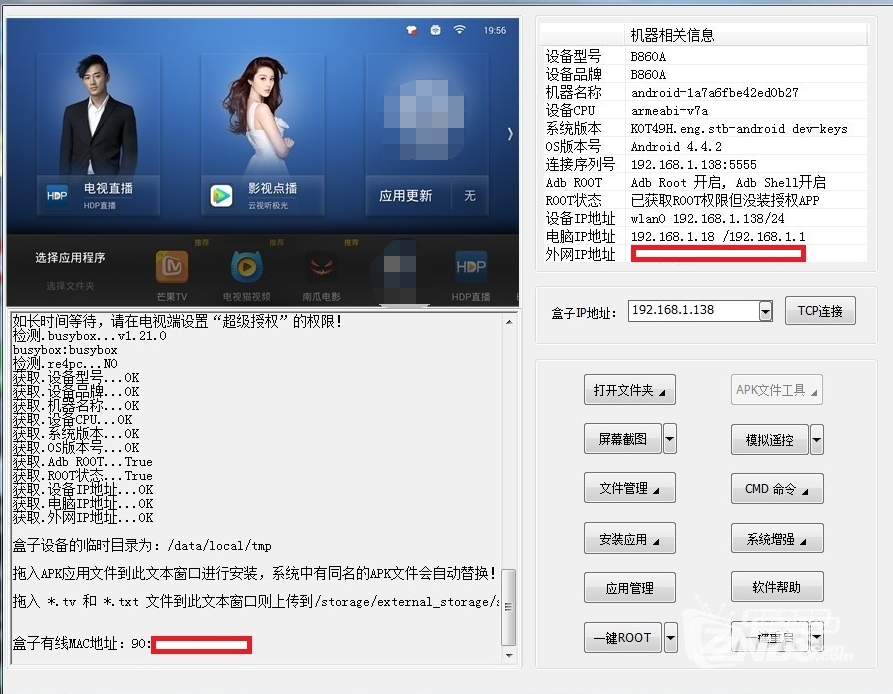Open the CMD 命令 menu button
Image resolution: width=893 pixels, height=694 pixels.
(x=777, y=488)
